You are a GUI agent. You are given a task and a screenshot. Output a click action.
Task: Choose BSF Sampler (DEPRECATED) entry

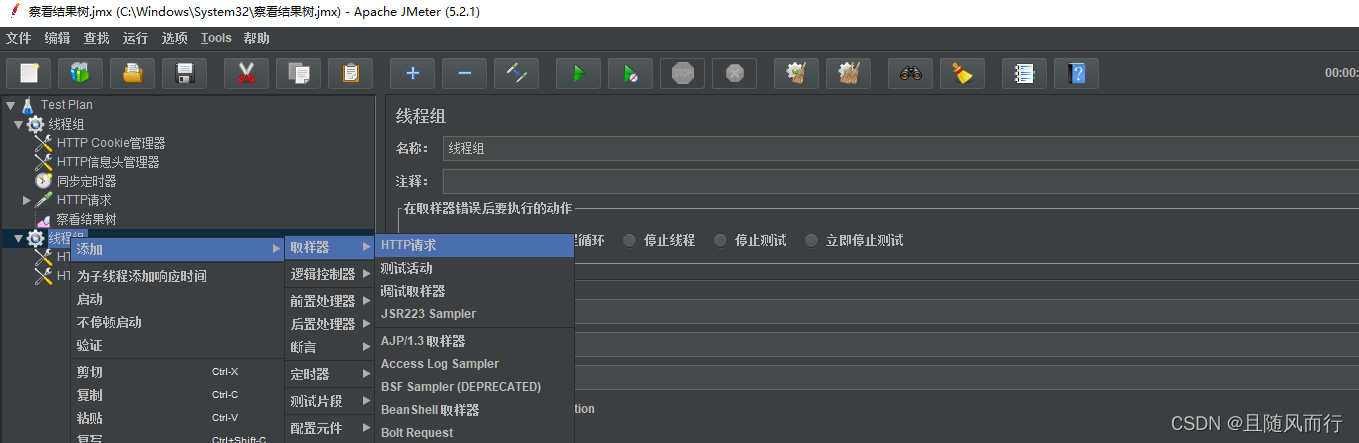coord(474,387)
